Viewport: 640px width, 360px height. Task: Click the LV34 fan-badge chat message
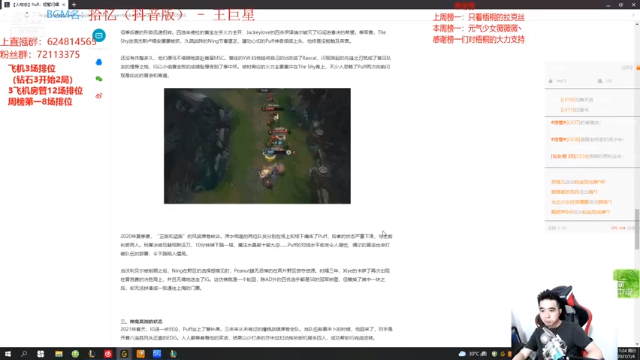tap(587, 156)
